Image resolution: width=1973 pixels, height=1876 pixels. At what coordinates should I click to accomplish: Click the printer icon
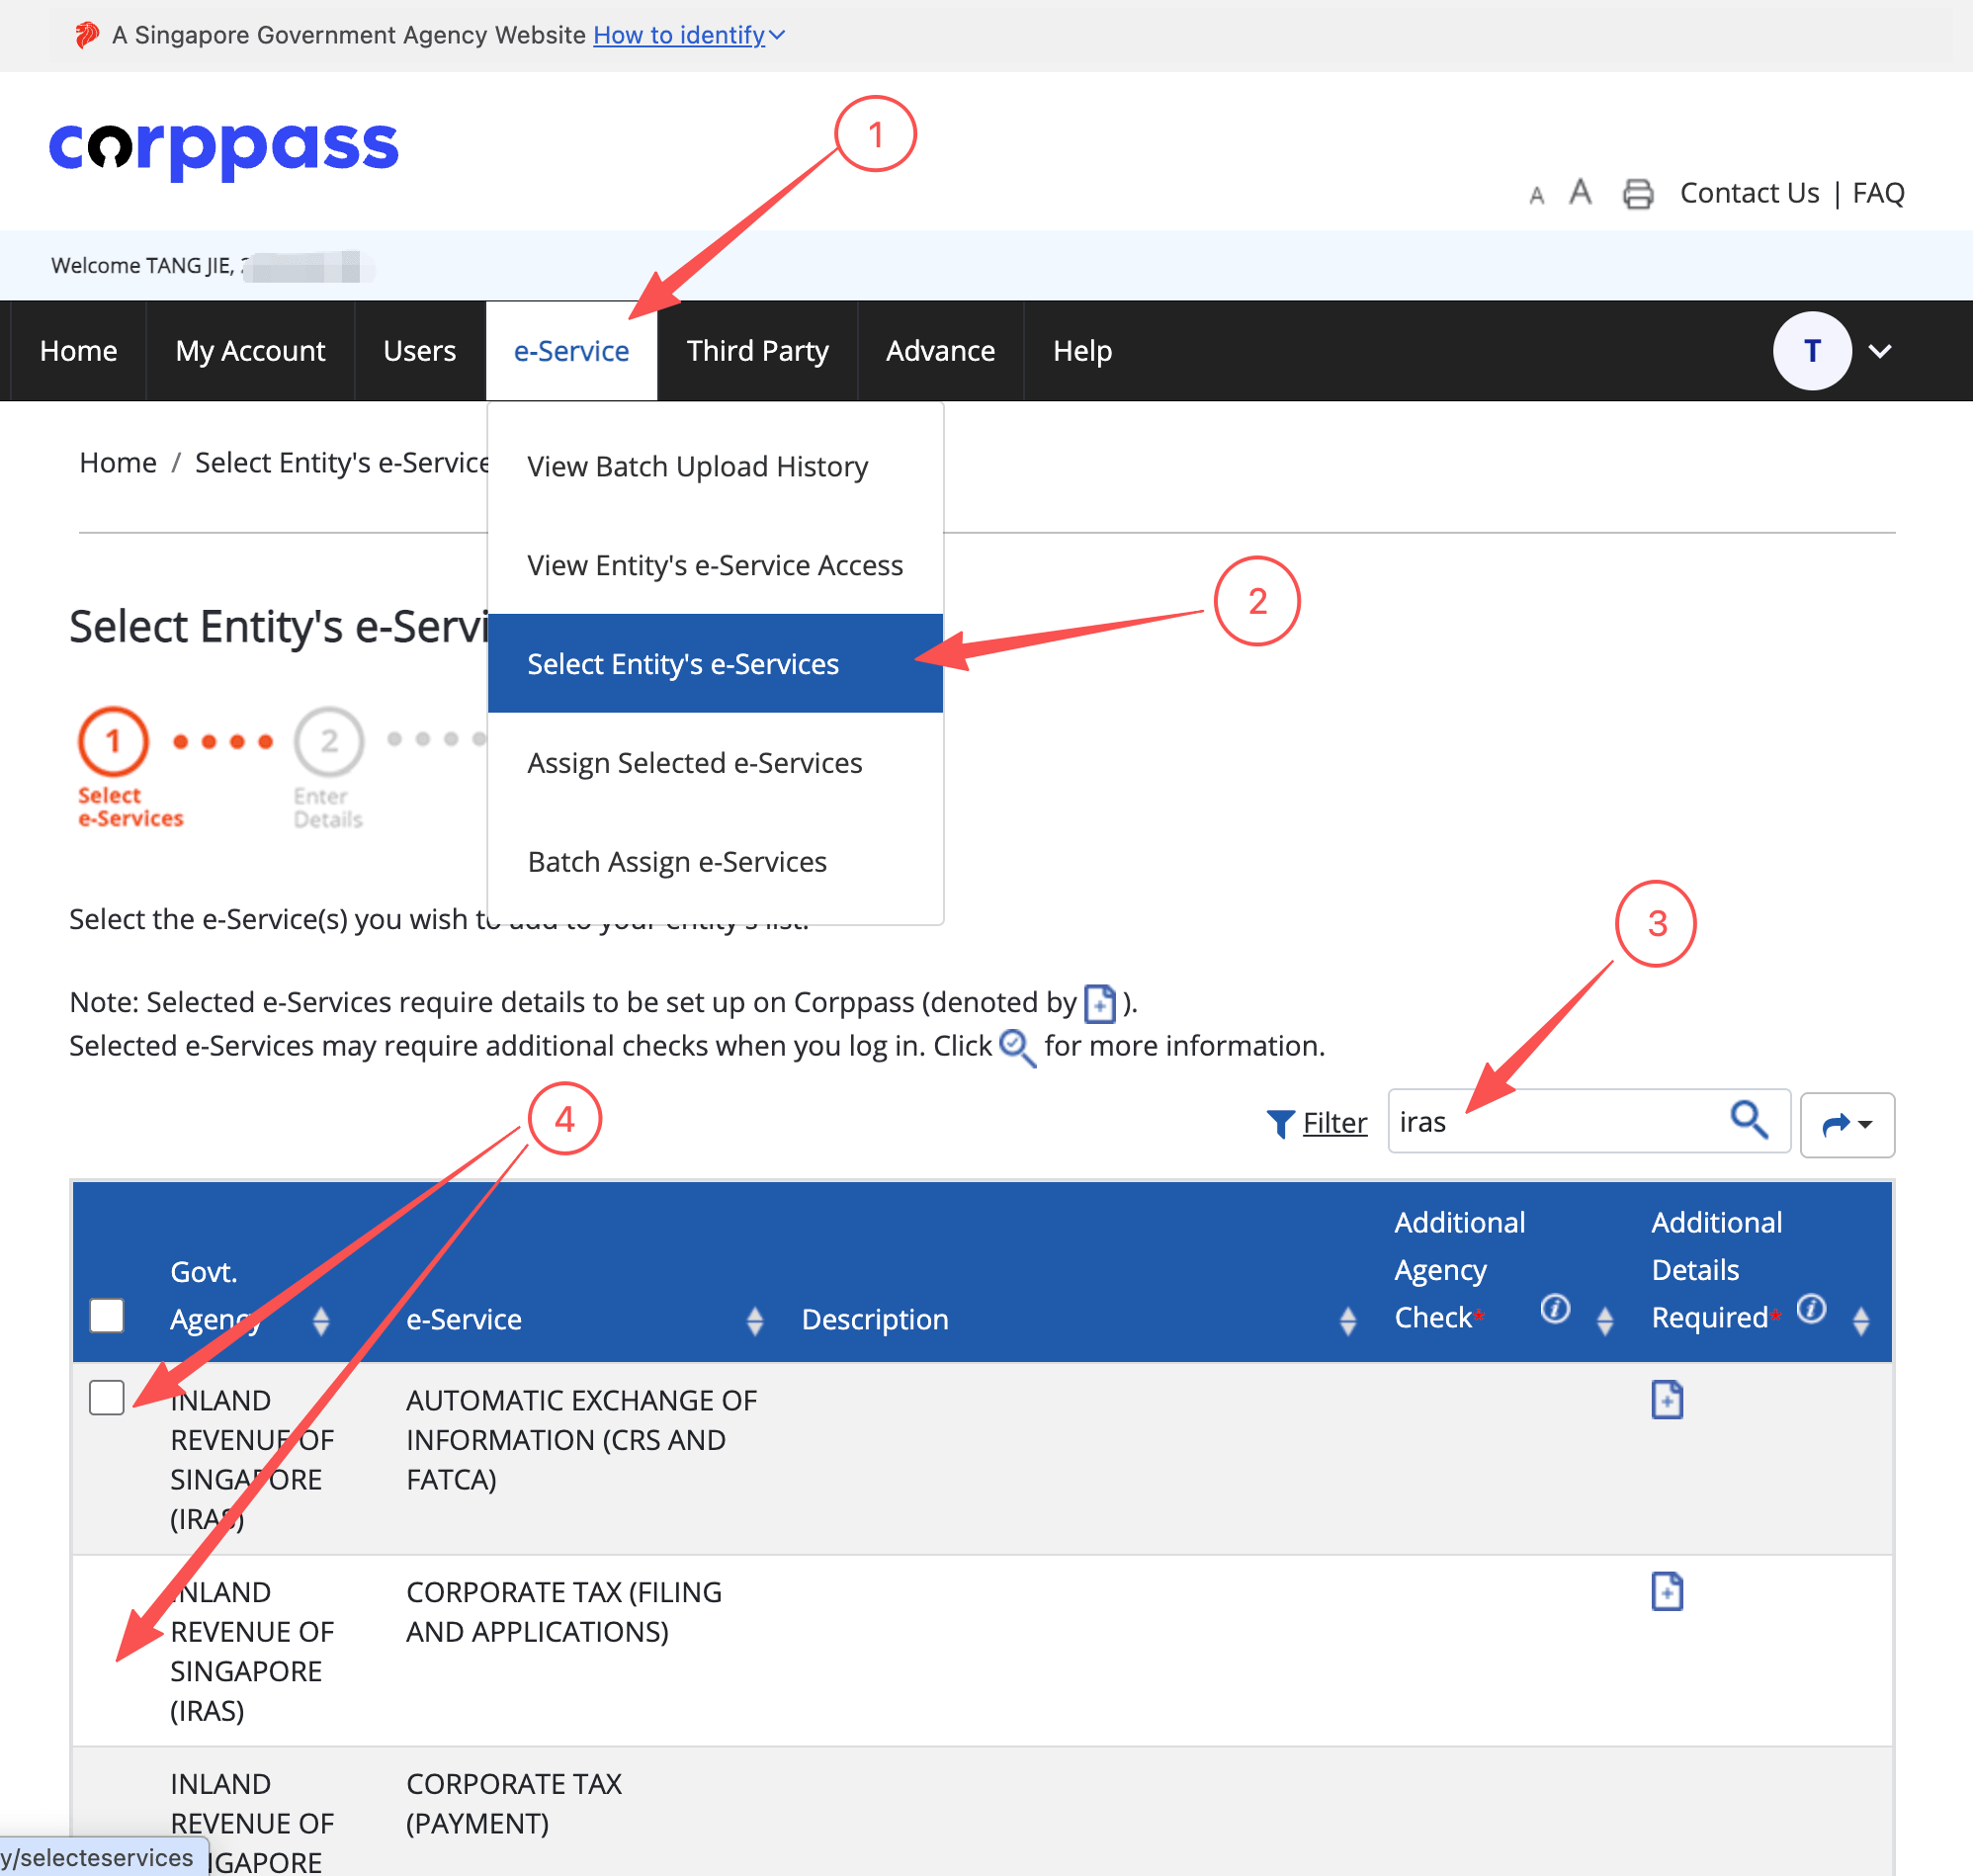coord(1637,193)
